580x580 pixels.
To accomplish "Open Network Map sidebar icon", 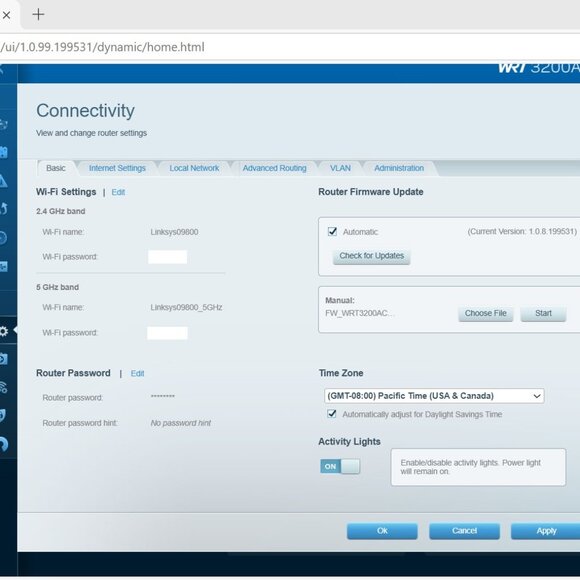I will pos(4,124).
